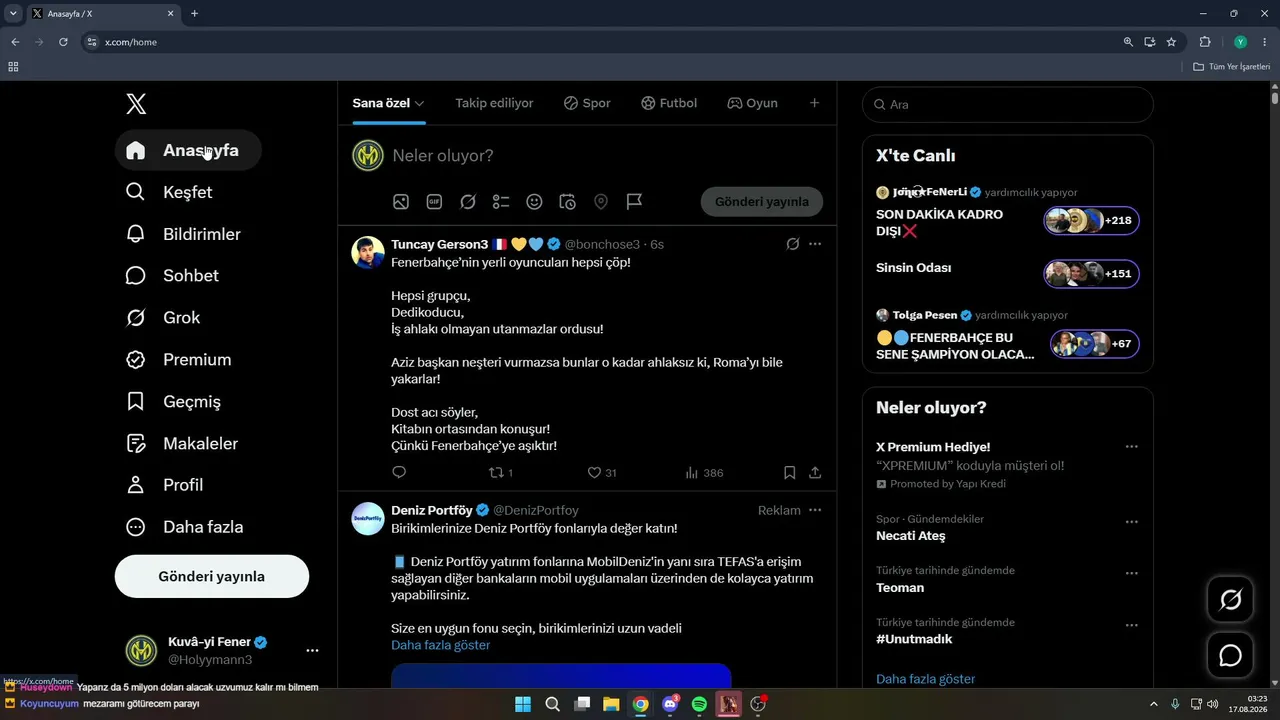The width and height of the screenshot is (1280, 720).
Task: Open more options on Tuncay Gerson3's post
Action: 815,244
